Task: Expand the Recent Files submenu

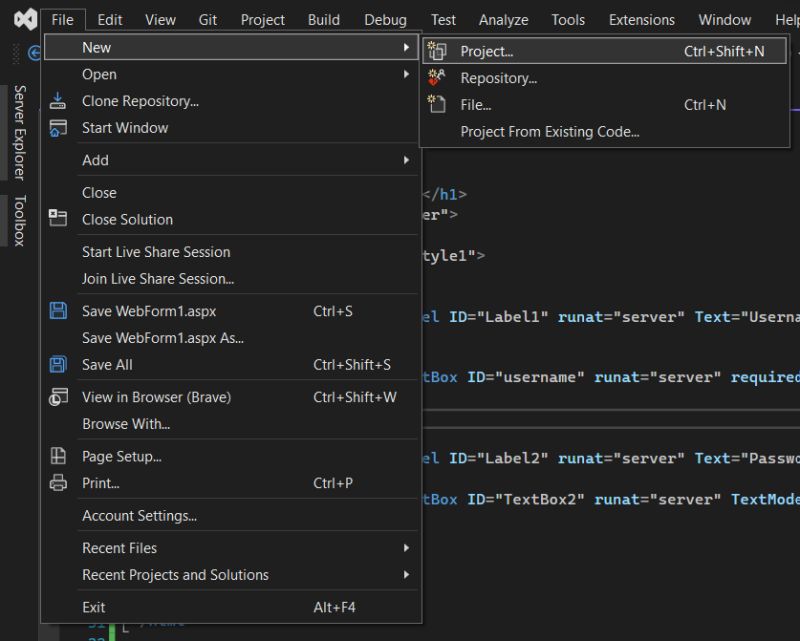Action: point(405,548)
